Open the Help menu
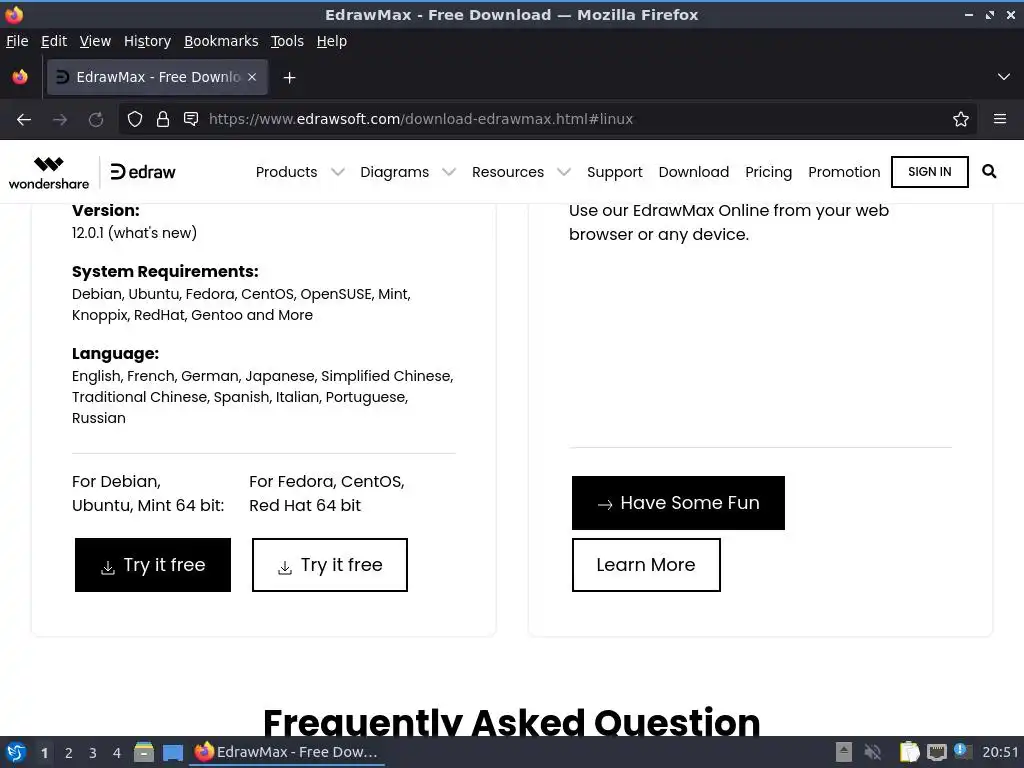This screenshot has width=1024, height=768. [331, 41]
